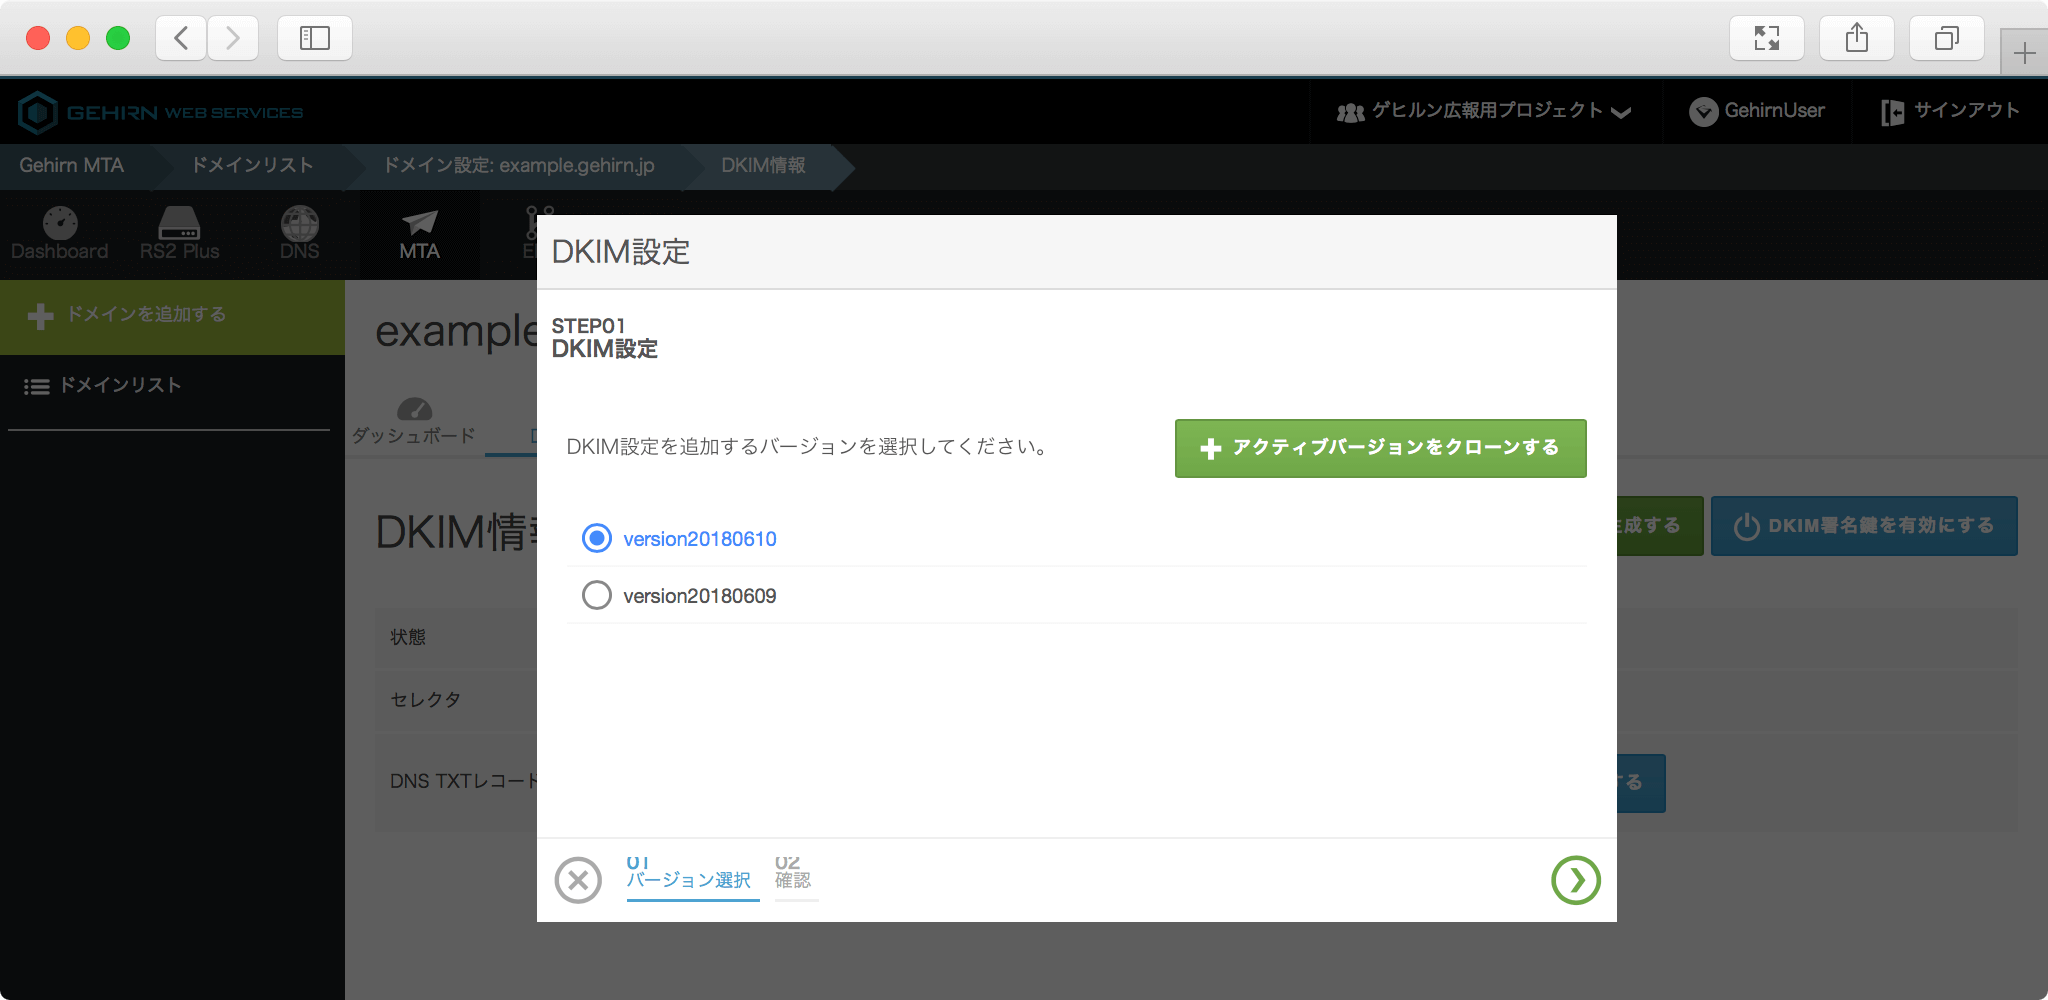Click the Gehirn Web Services logo

tap(160, 112)
